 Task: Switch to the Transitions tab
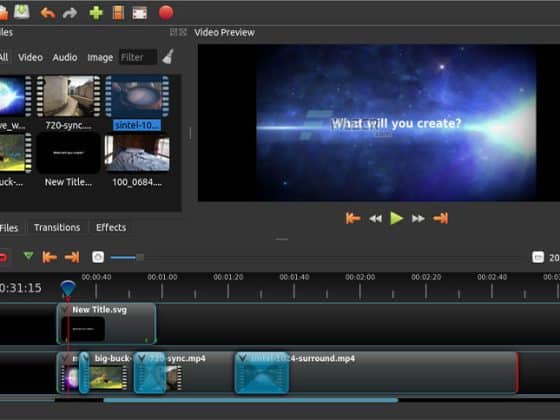point(57,228)
